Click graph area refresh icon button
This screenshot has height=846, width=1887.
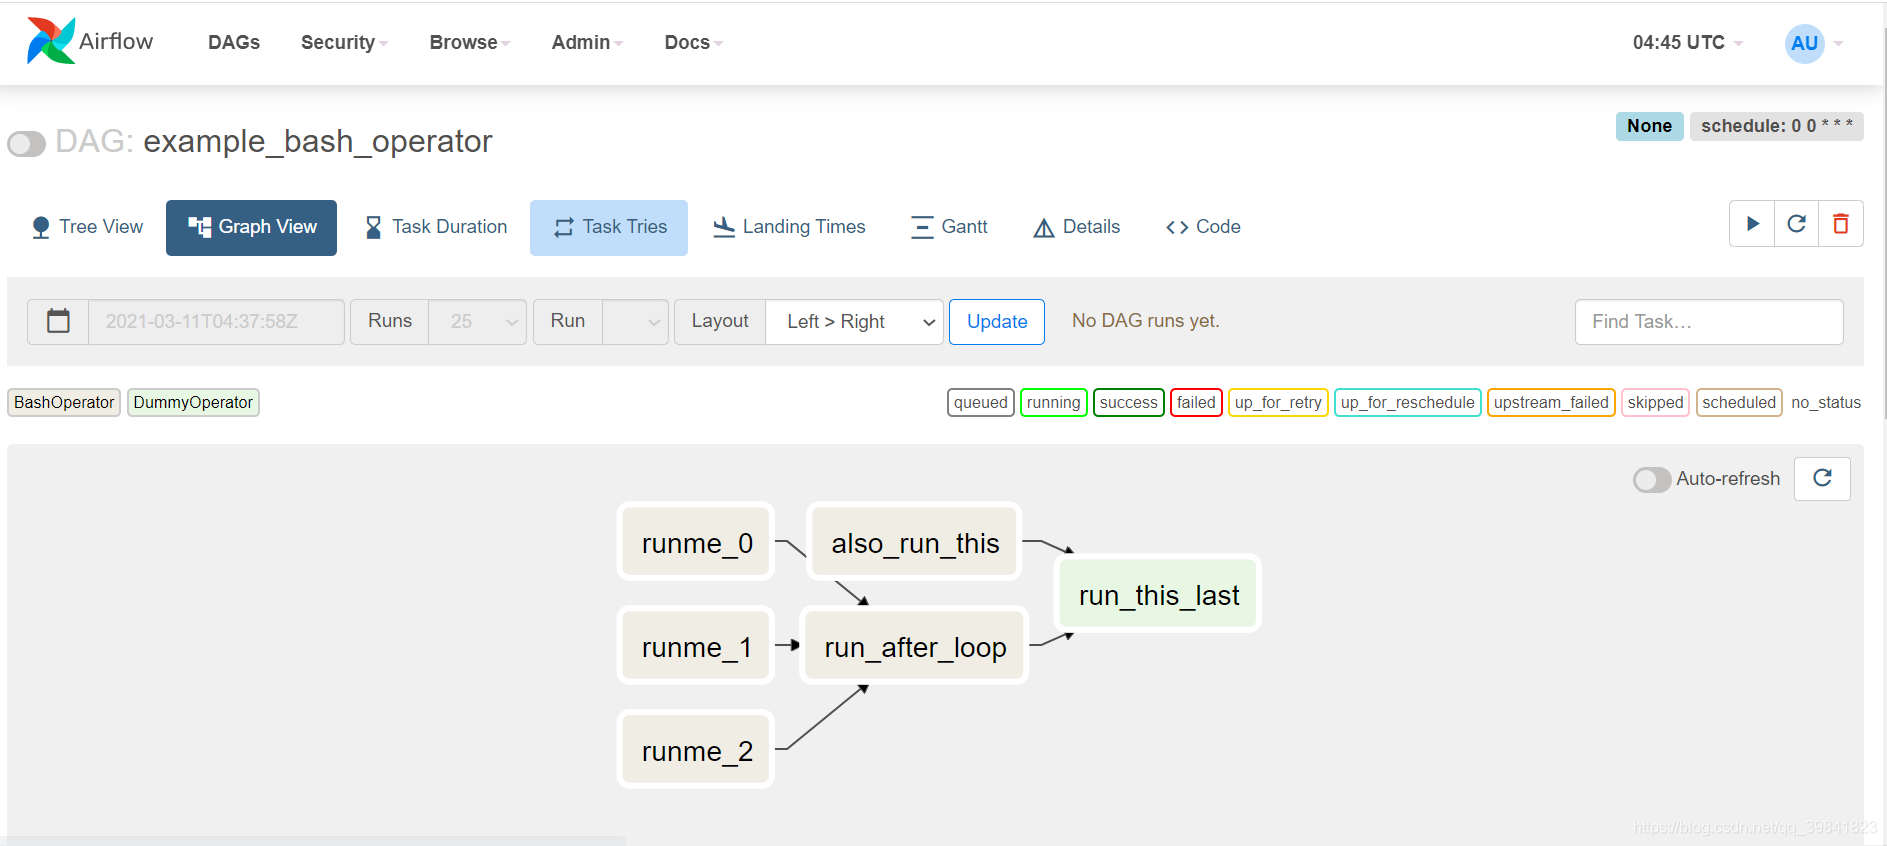point(1822,478)
